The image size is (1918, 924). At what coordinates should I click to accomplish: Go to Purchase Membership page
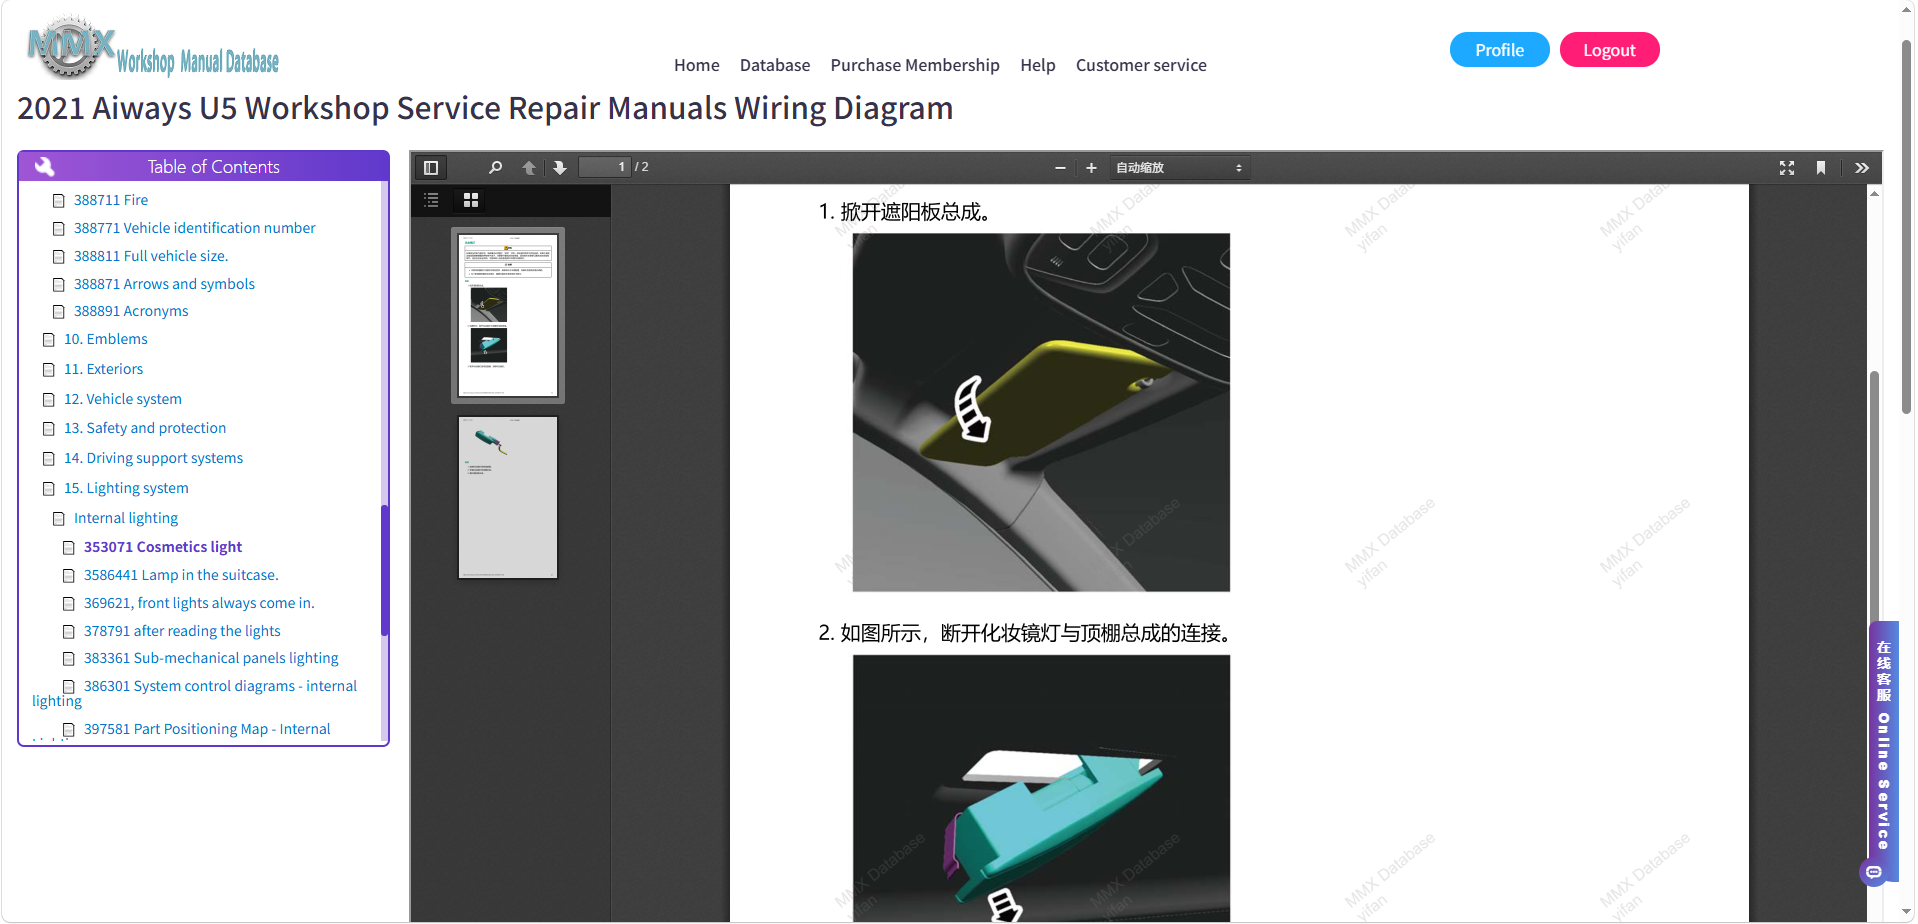[x=915, y=65]
